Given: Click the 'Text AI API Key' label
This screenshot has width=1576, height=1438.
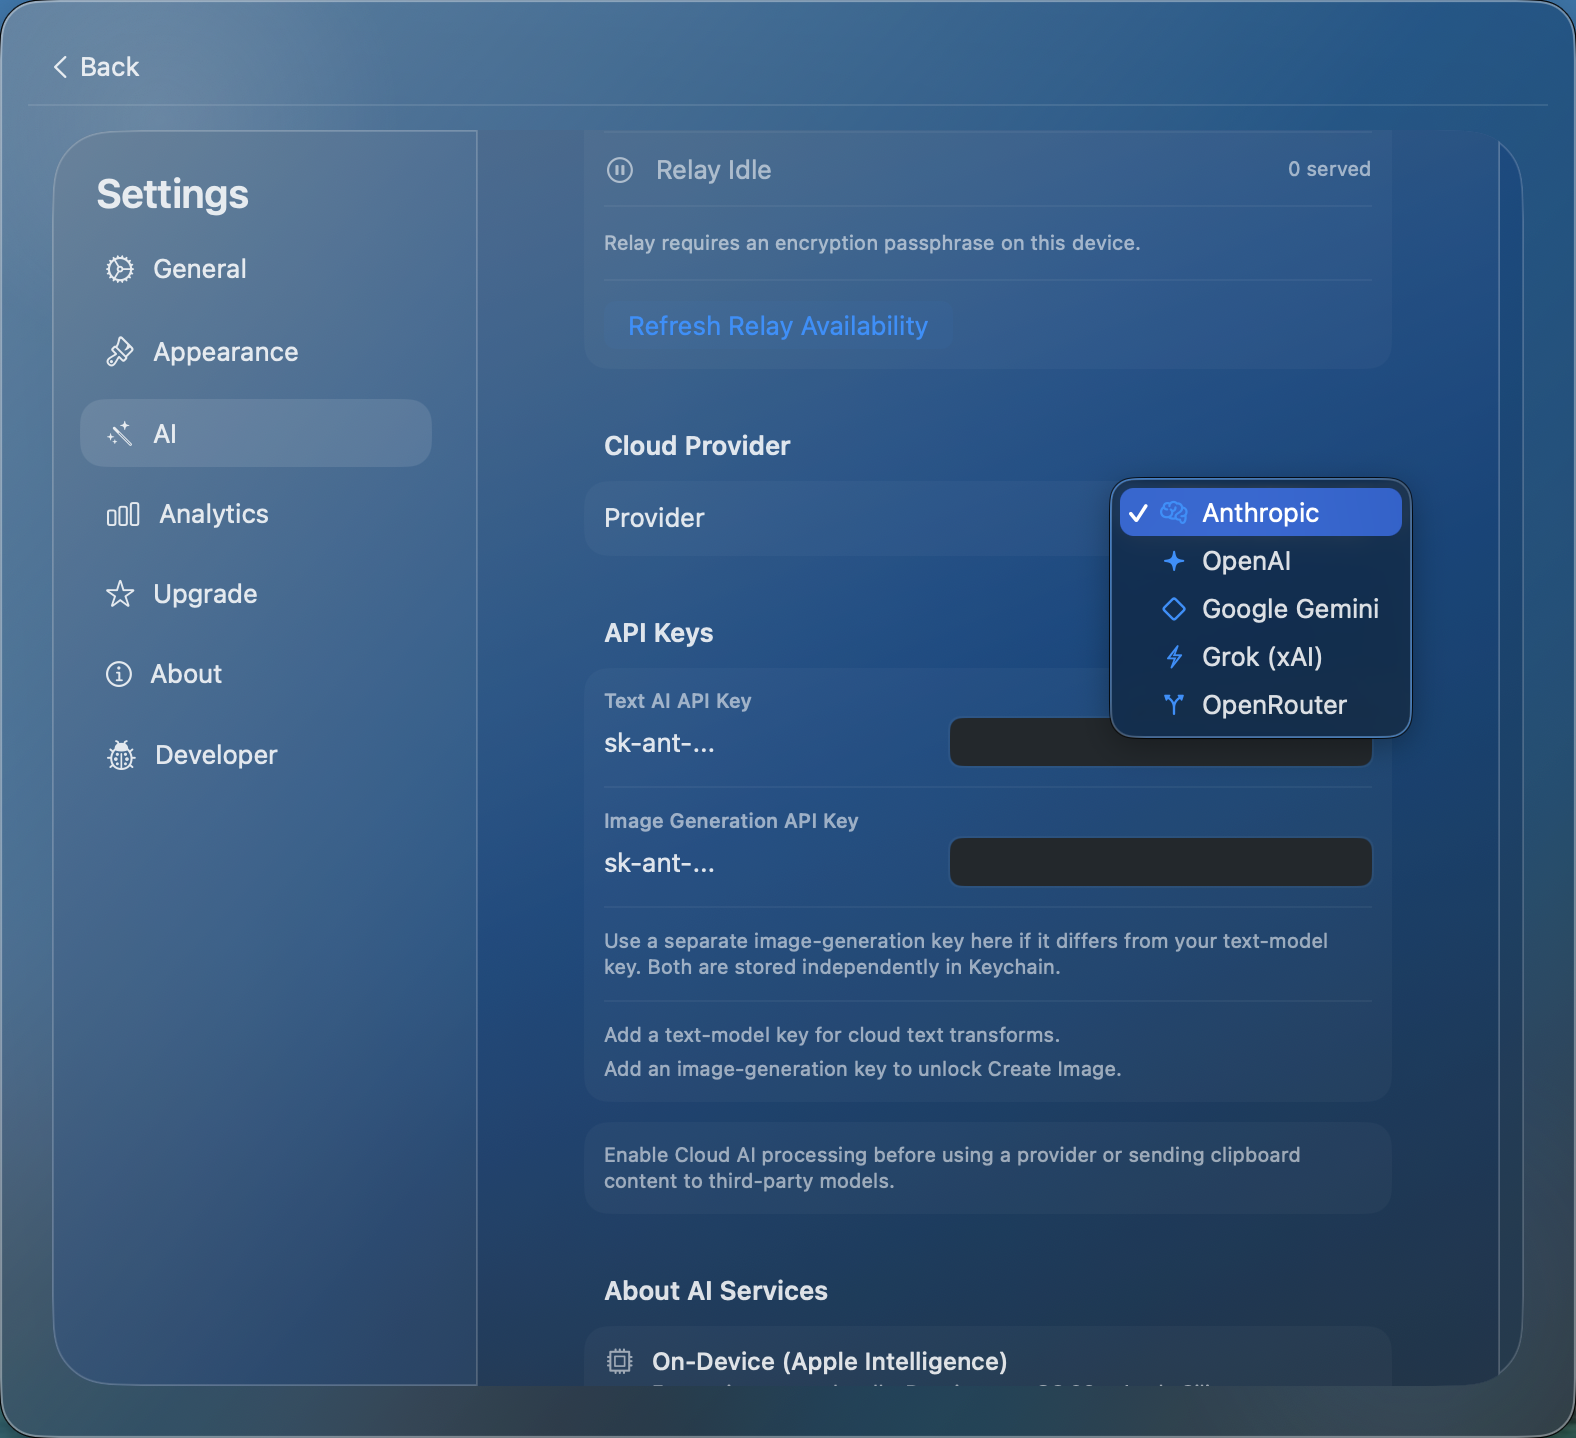Looking at the screenshot, I should [677, 701].
